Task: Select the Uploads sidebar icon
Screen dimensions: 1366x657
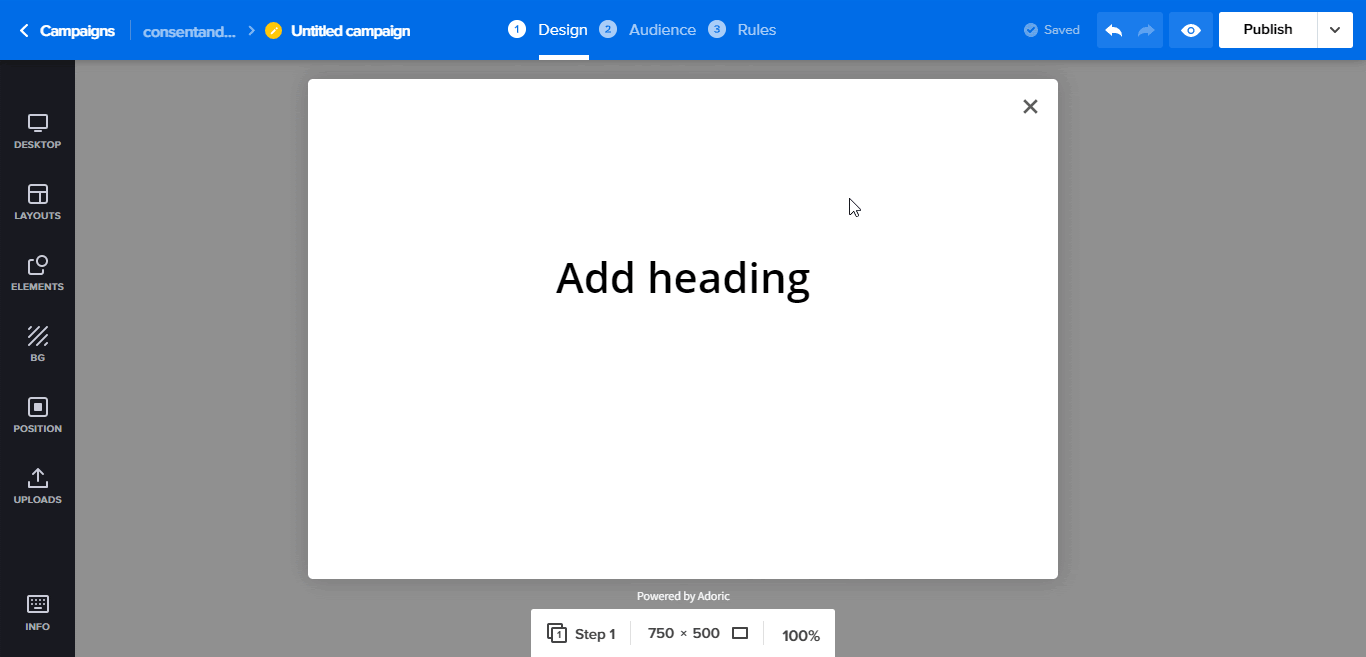Action: (37, 486)
